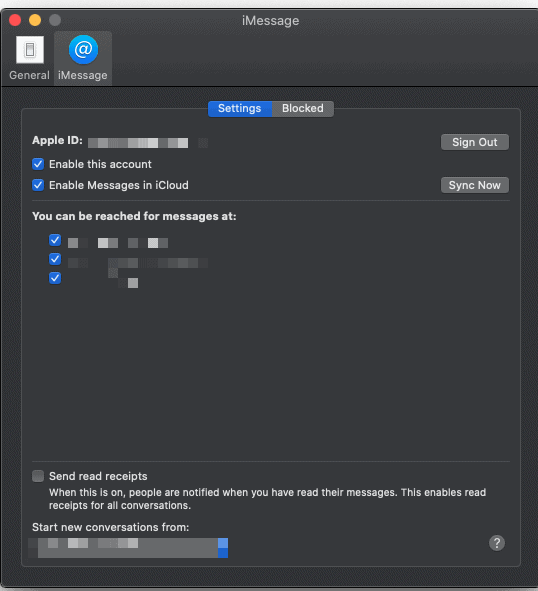Select the iMessage @ preferences pane
The height and width of the screenshot is (591, 538).
[x=83, y=58]
